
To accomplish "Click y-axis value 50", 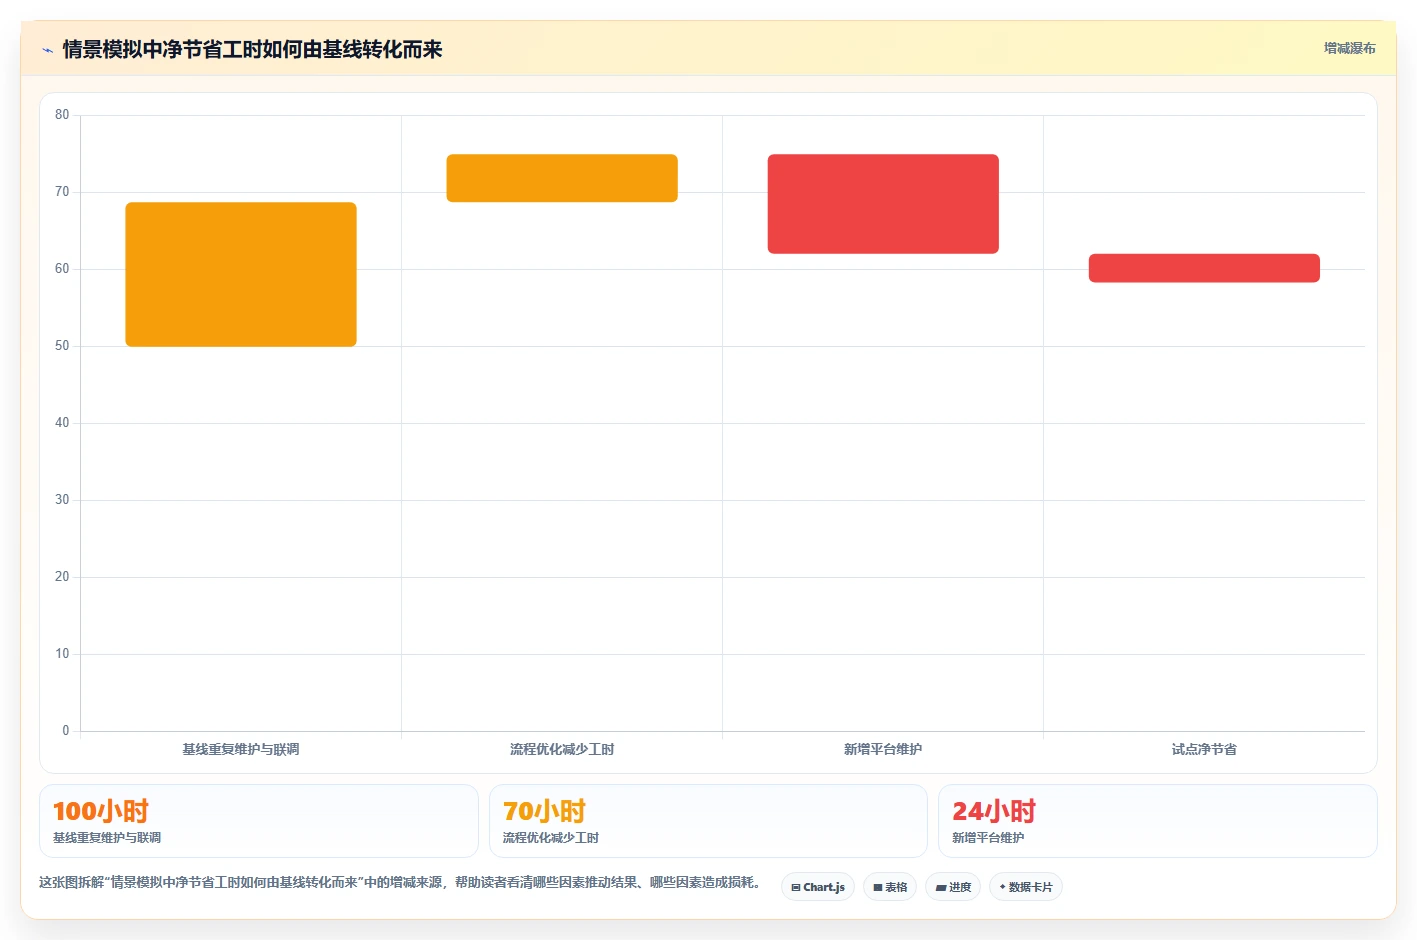I will (x=62, y=346).
